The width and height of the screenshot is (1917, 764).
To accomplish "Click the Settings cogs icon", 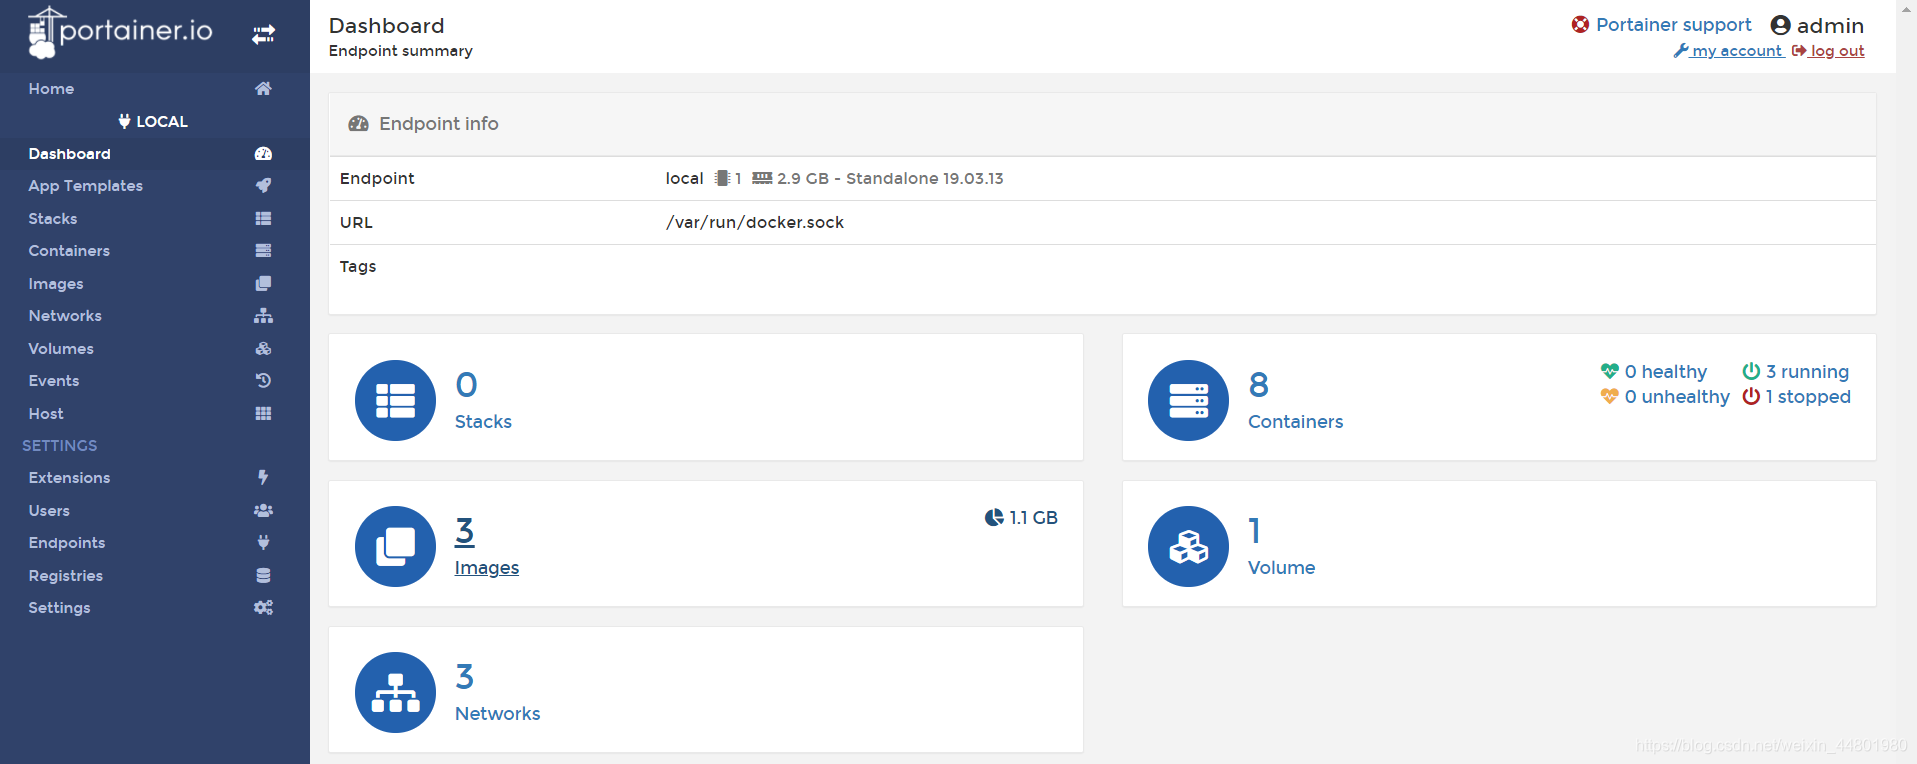I will (x=263, y=607).
